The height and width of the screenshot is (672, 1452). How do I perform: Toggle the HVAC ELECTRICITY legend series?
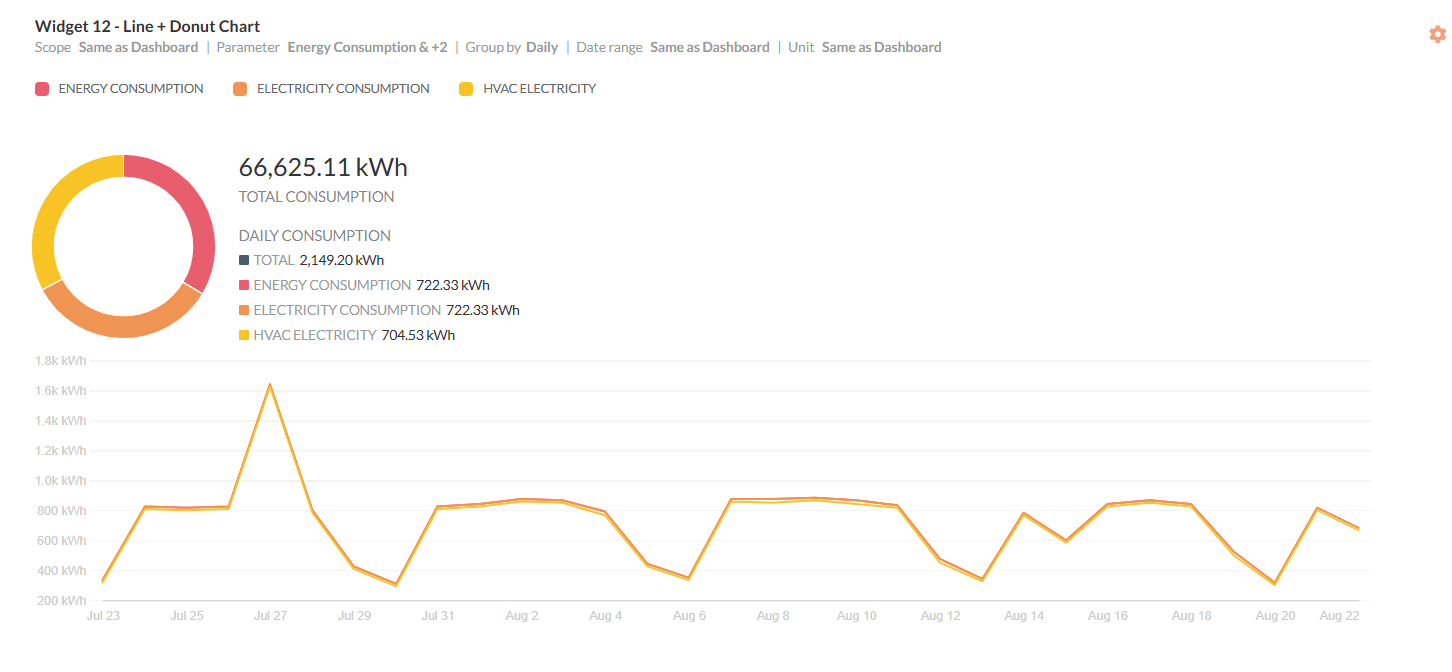click(527, 89)
